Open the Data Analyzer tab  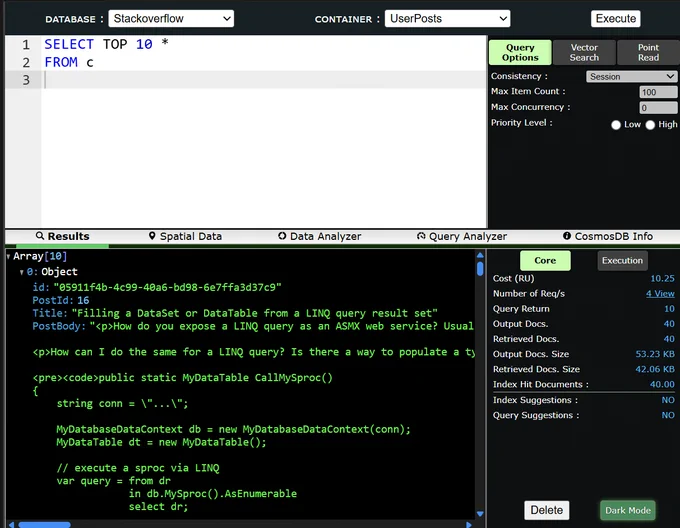tap(320, 236)
